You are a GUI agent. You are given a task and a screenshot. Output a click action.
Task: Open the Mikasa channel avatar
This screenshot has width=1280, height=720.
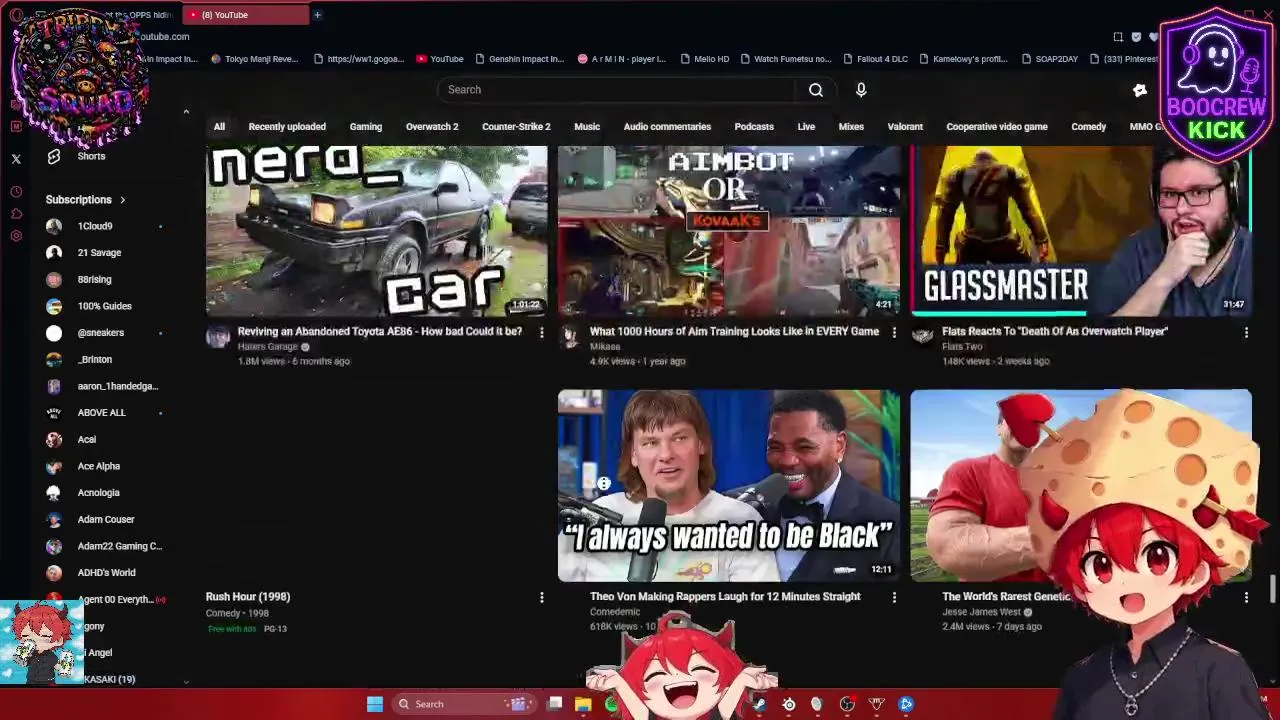(569, 336)
